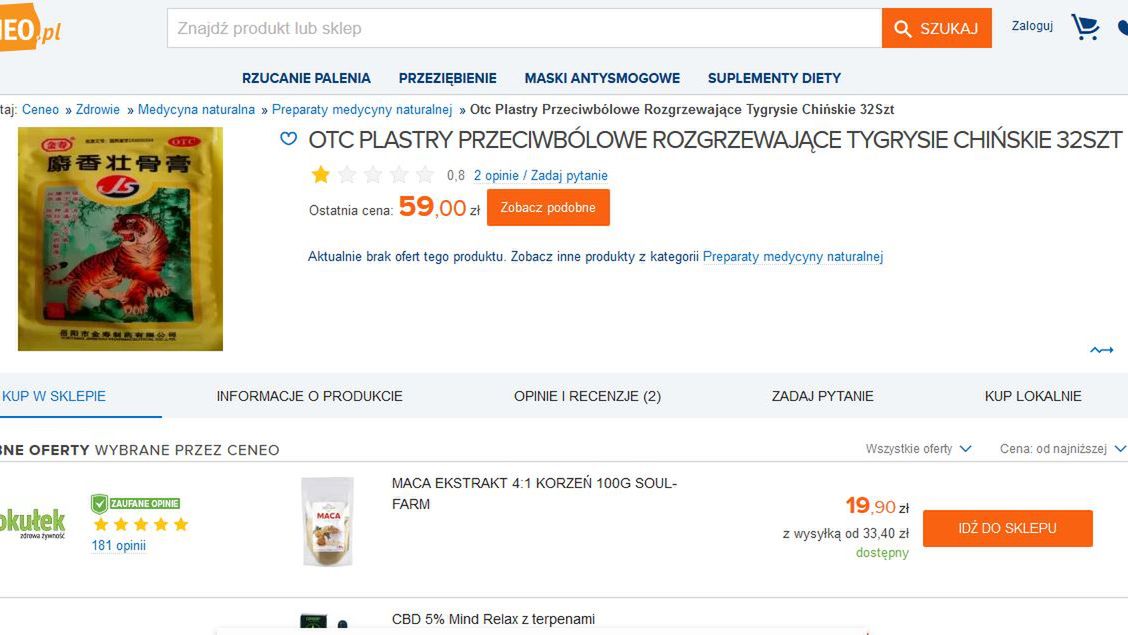The image size is (1128, 635).
Task: Open the 181 opinii shop reviews link
Action: pyautogui.click(x=118, y=546)
